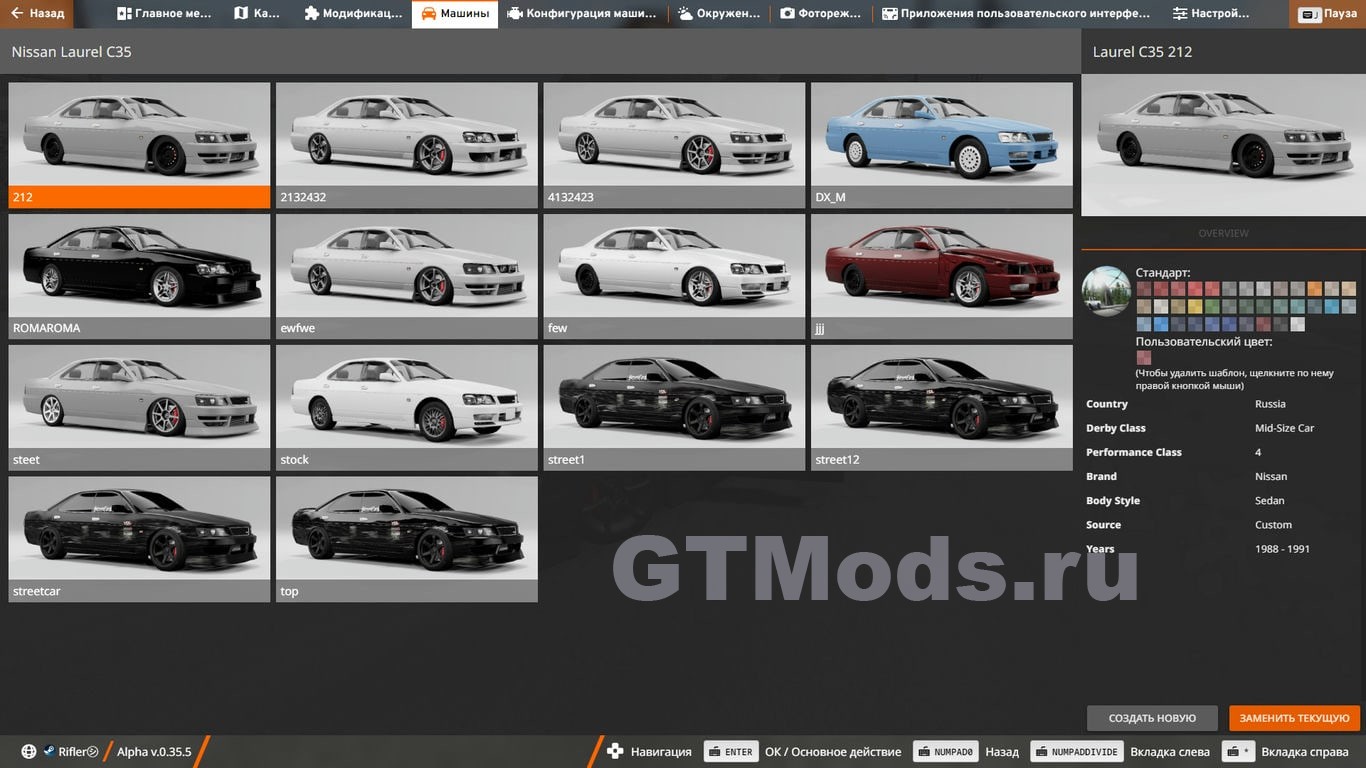Click the Стандарт: colors heading

tap(1163, 272)
